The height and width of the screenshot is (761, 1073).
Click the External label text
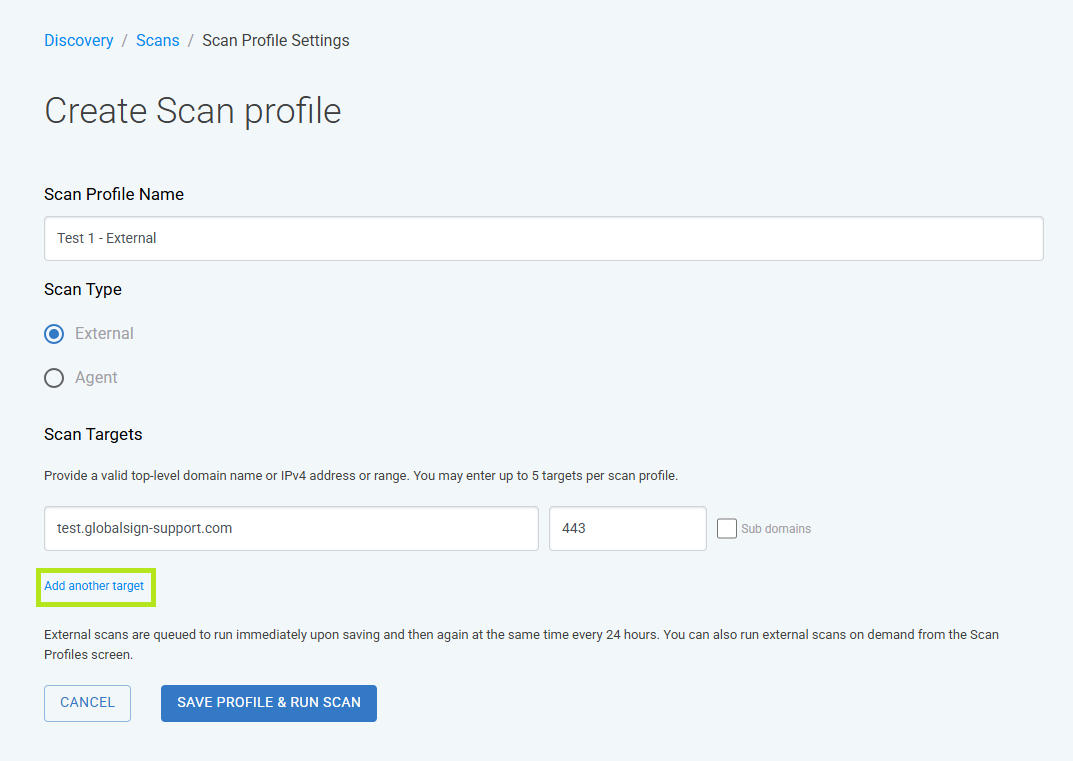[104, 333]
